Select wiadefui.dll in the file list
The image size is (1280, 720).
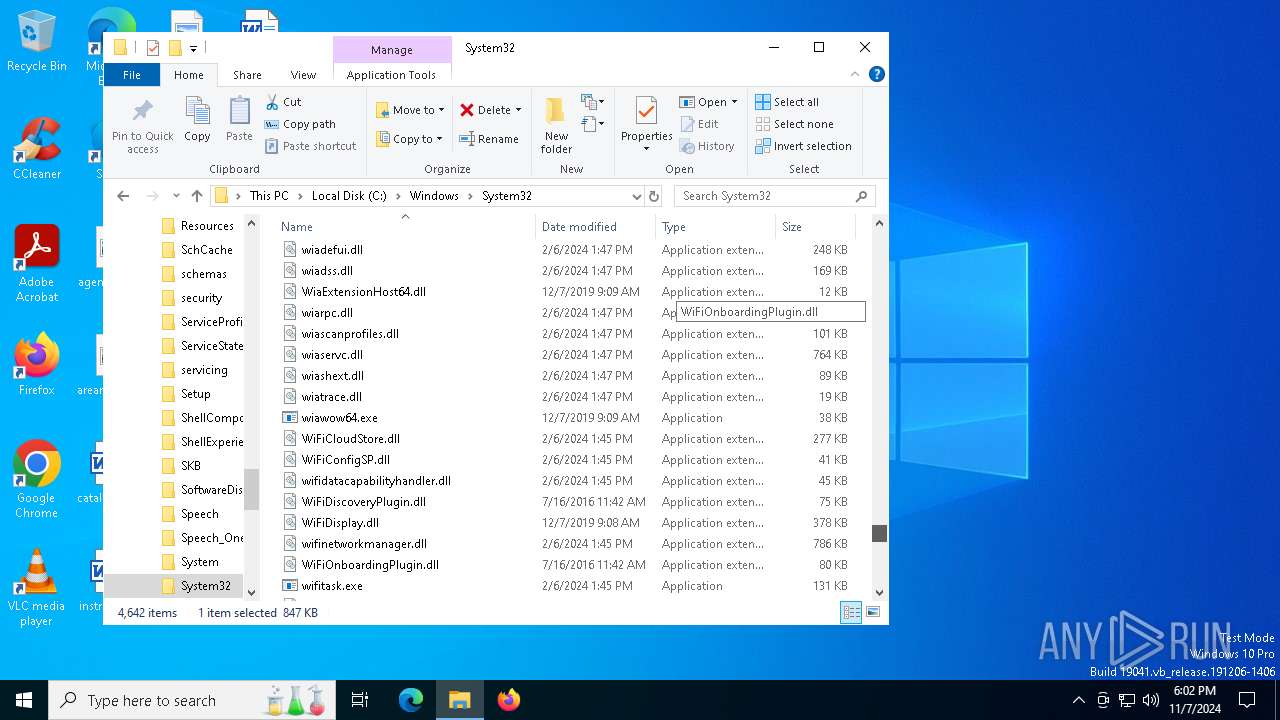[332, 250]
